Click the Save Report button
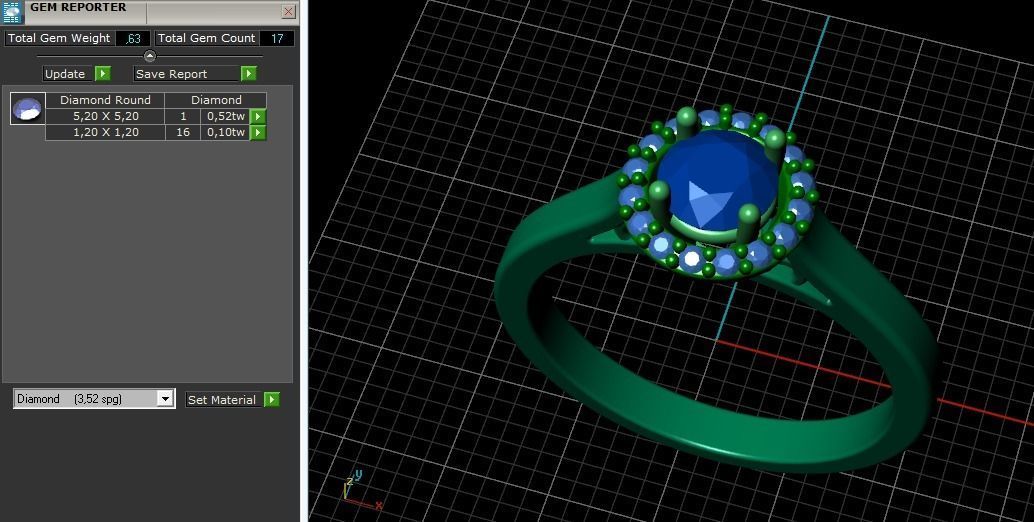Viewport: 1034px width, 522px height. (186, 74)
